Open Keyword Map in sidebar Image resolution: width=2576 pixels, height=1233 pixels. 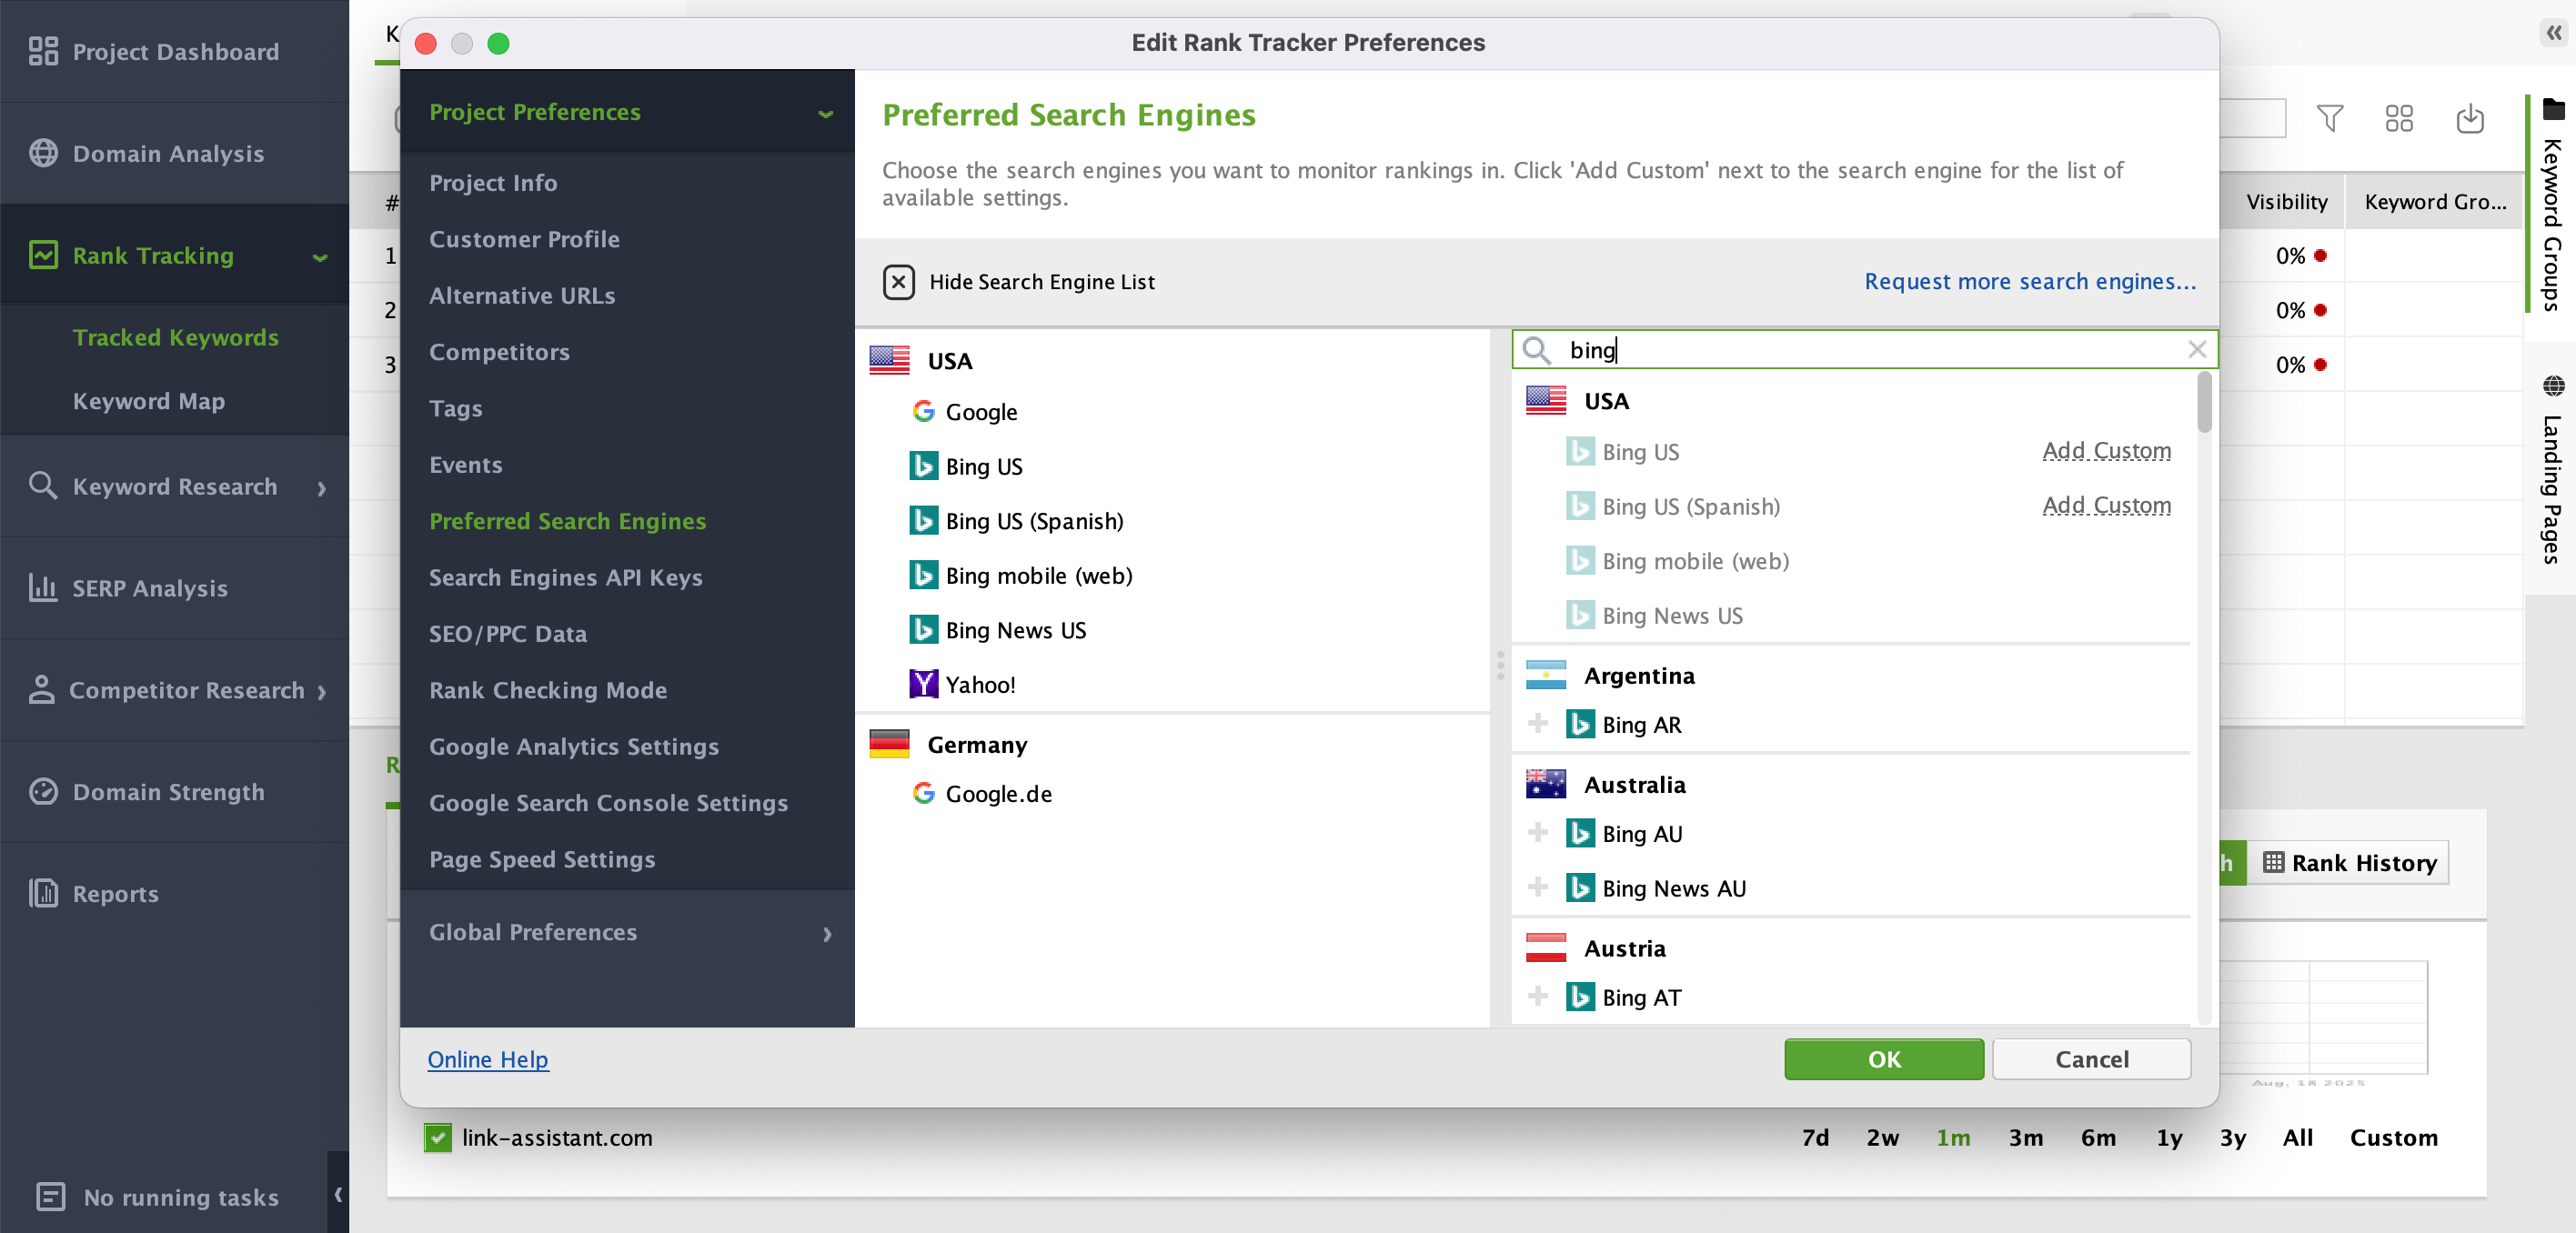[x=149, y=401]
